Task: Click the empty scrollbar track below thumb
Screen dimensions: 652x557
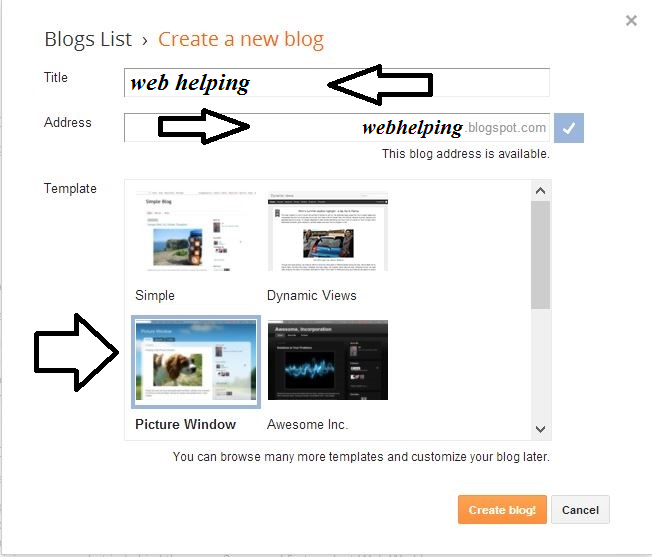Action: point(541,364)
